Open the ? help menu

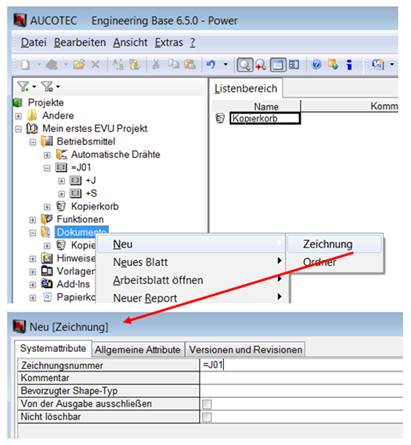193,43
